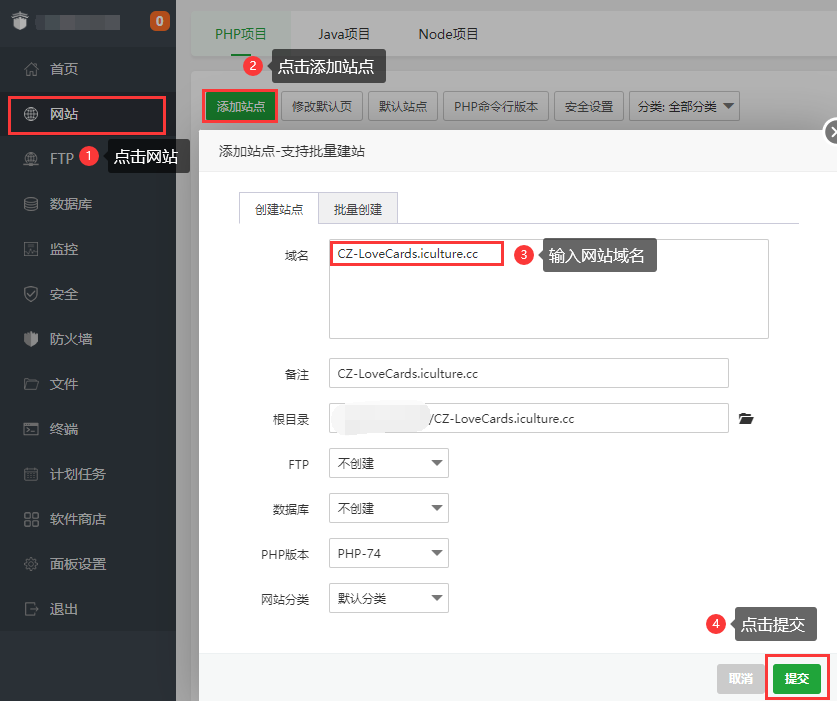Click the 取消 button

click(x=741, y=679)
